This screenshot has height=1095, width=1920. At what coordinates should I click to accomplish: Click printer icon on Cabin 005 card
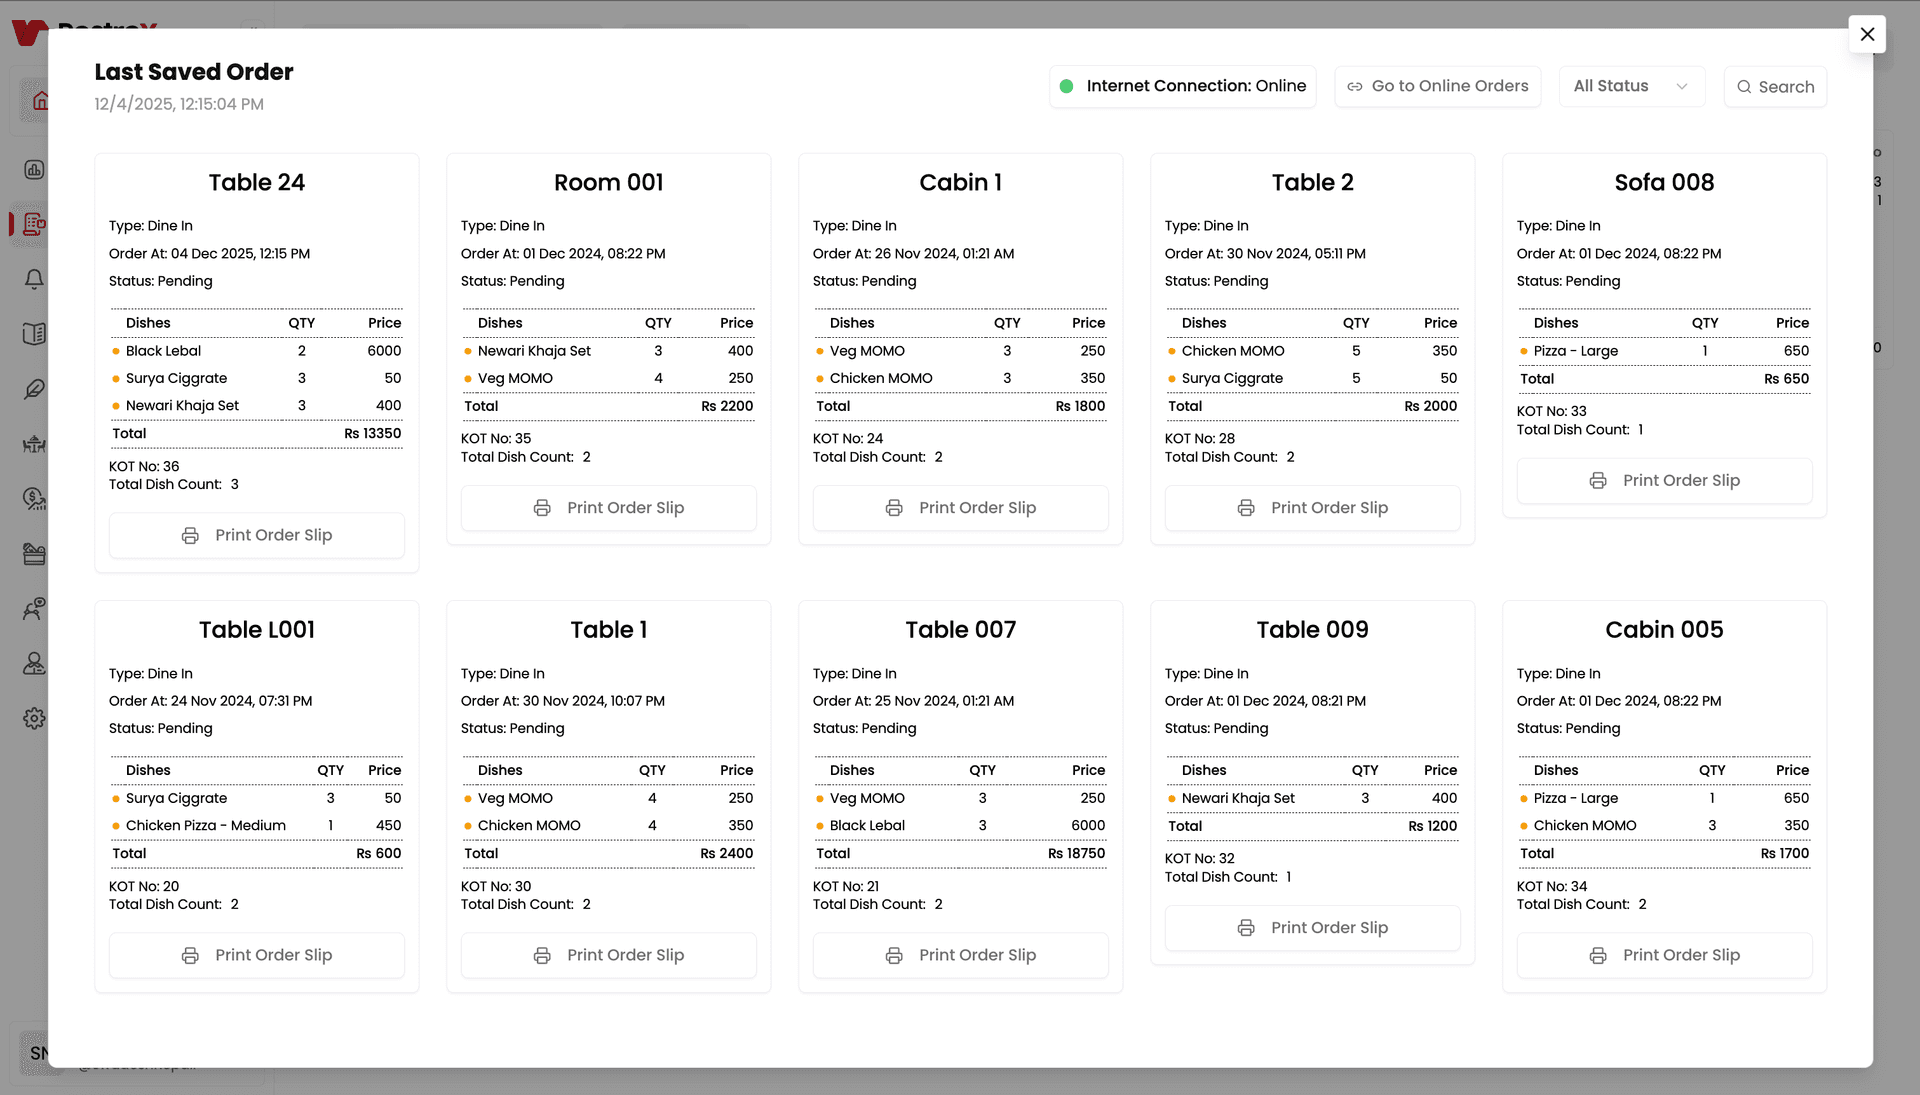click(x=1598, y=956)
